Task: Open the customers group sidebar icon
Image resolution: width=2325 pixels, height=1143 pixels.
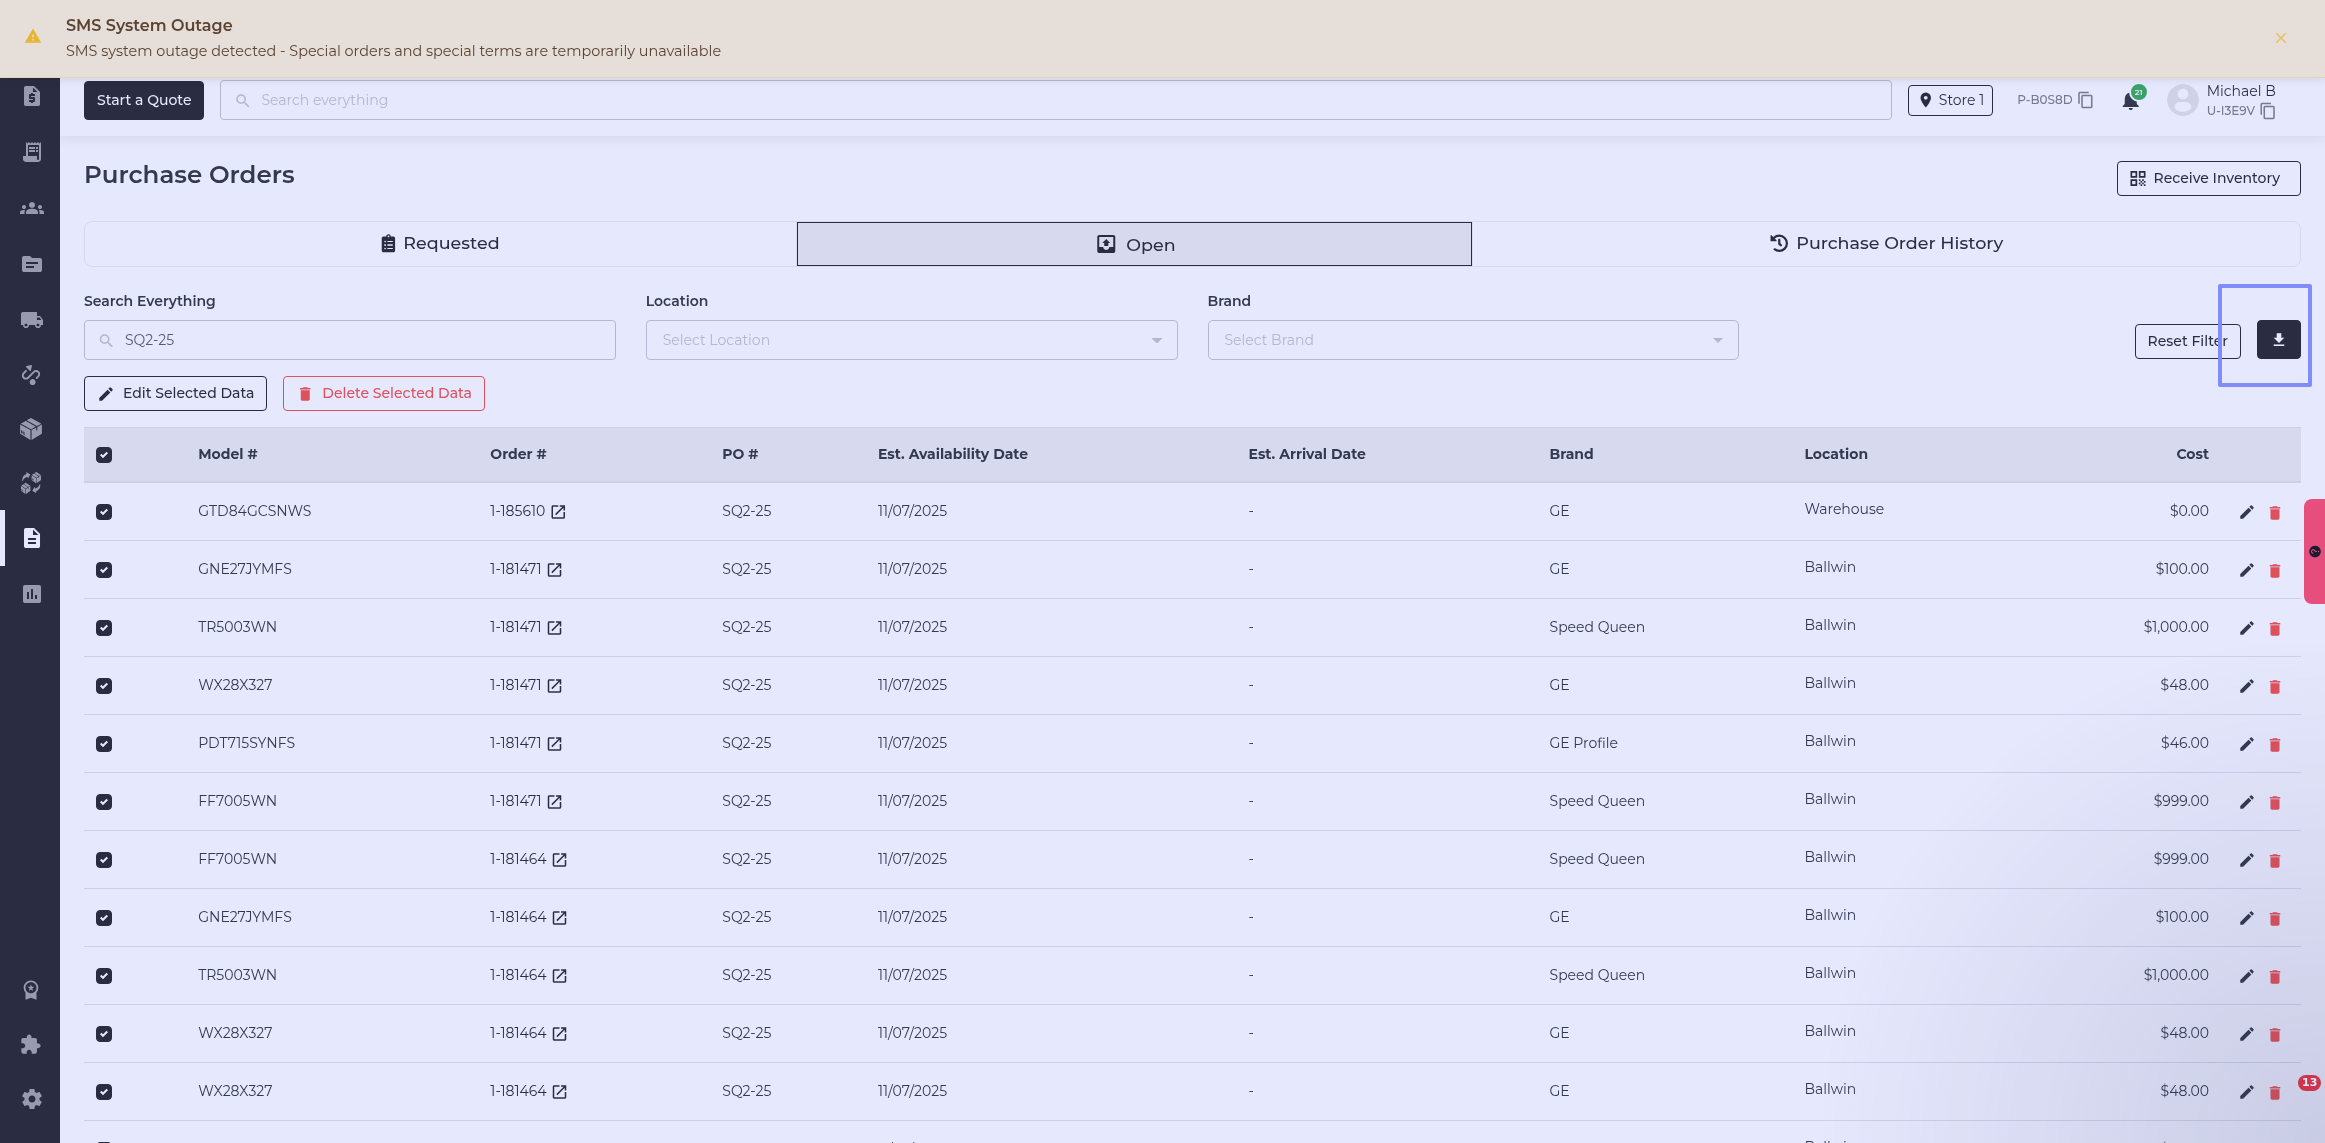Action: point(31,208)
